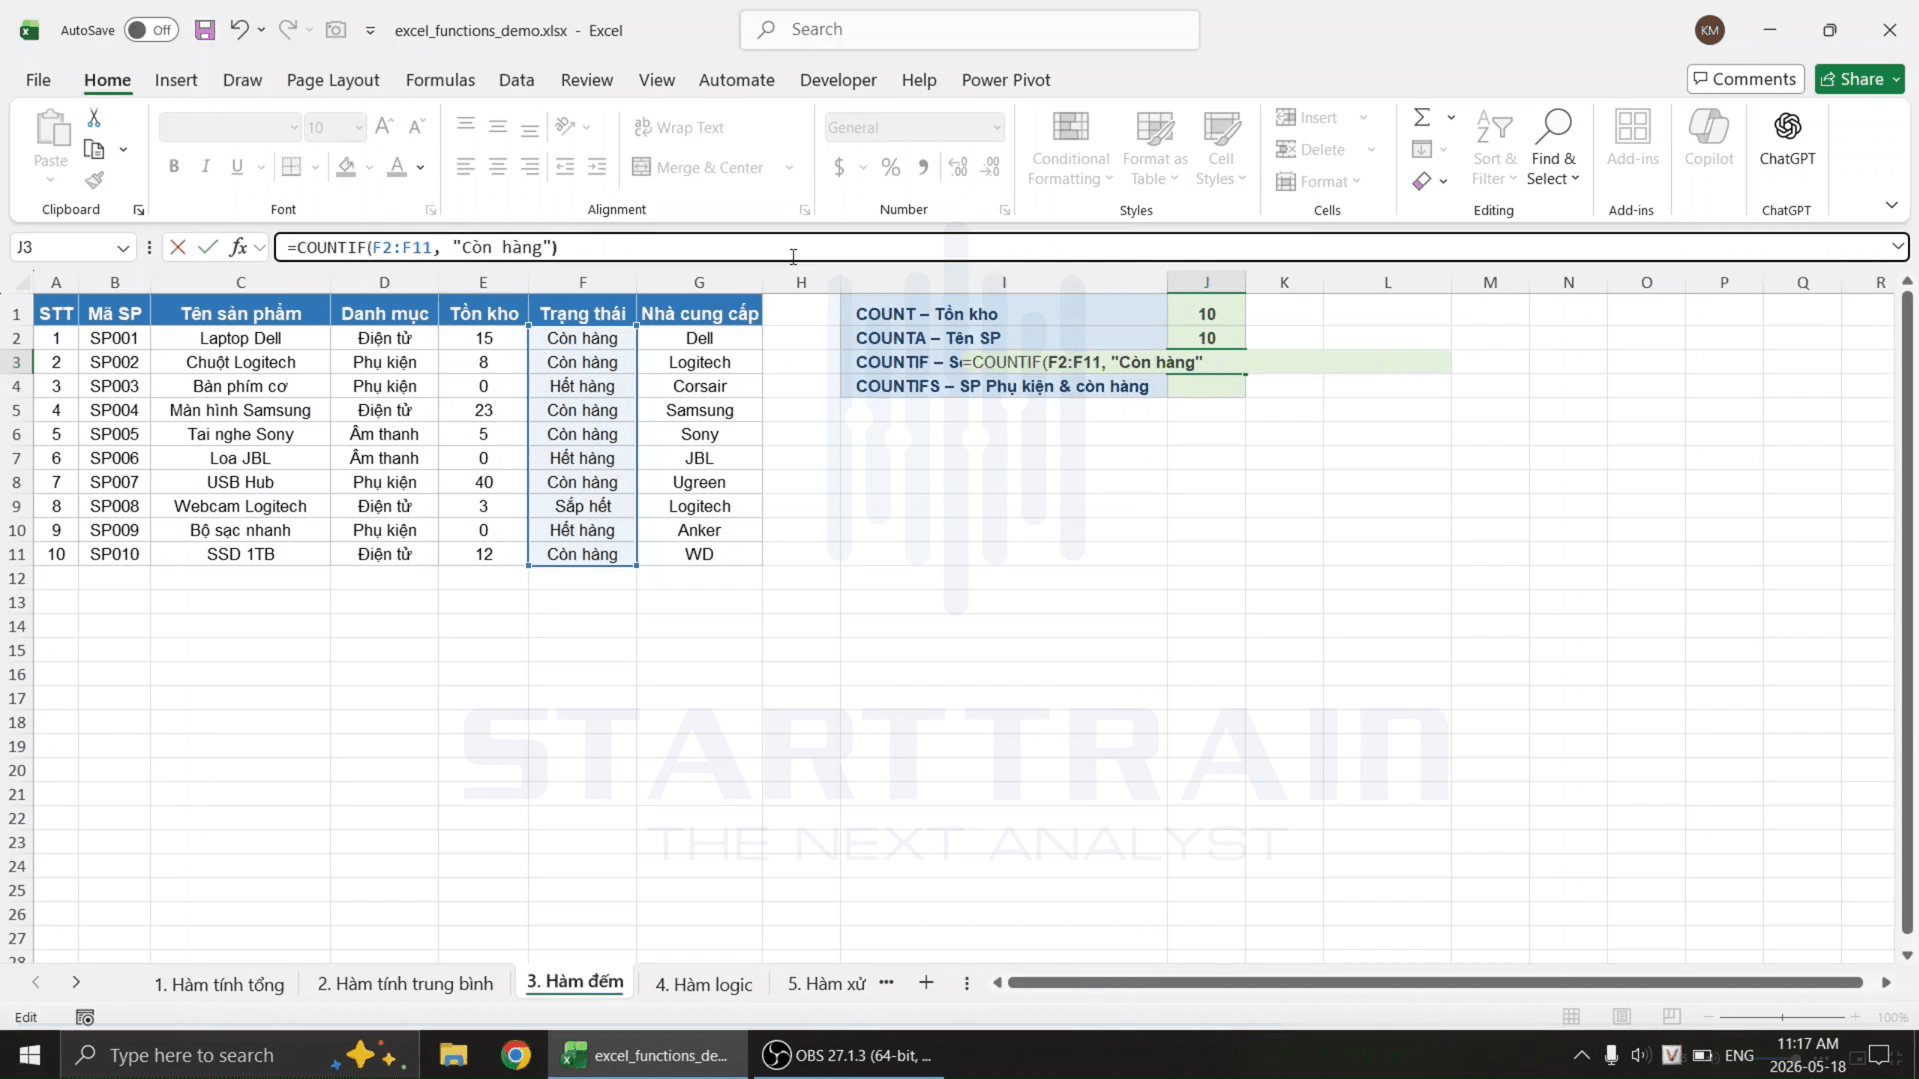
Task: Click the Search box in title bar
Action: click(x=969, y=30)
